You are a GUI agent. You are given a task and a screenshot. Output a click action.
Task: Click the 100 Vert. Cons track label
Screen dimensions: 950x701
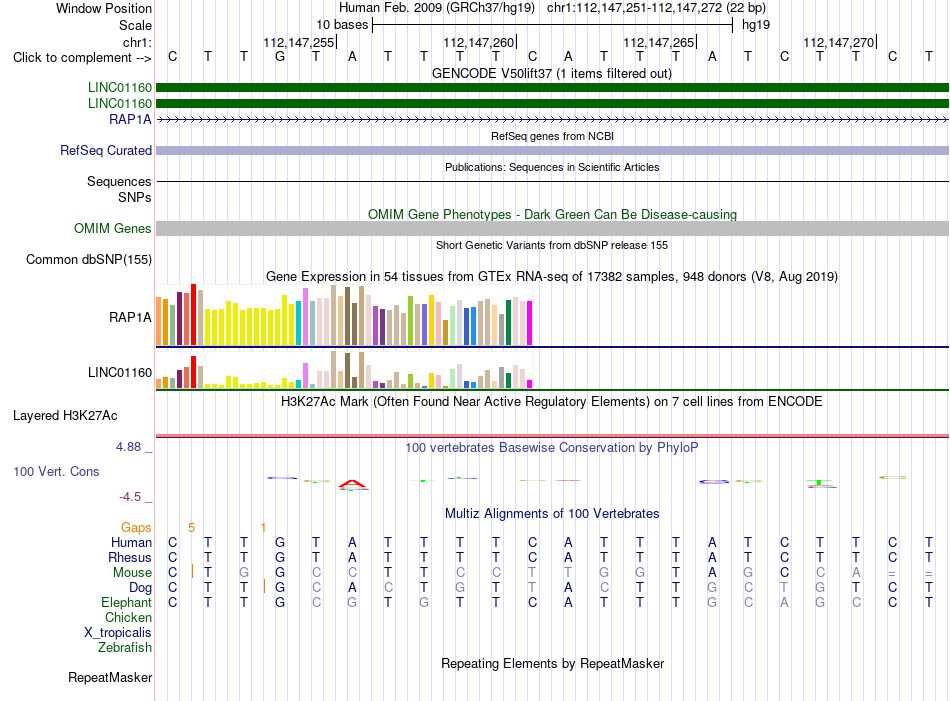click(x=56, y=471)
